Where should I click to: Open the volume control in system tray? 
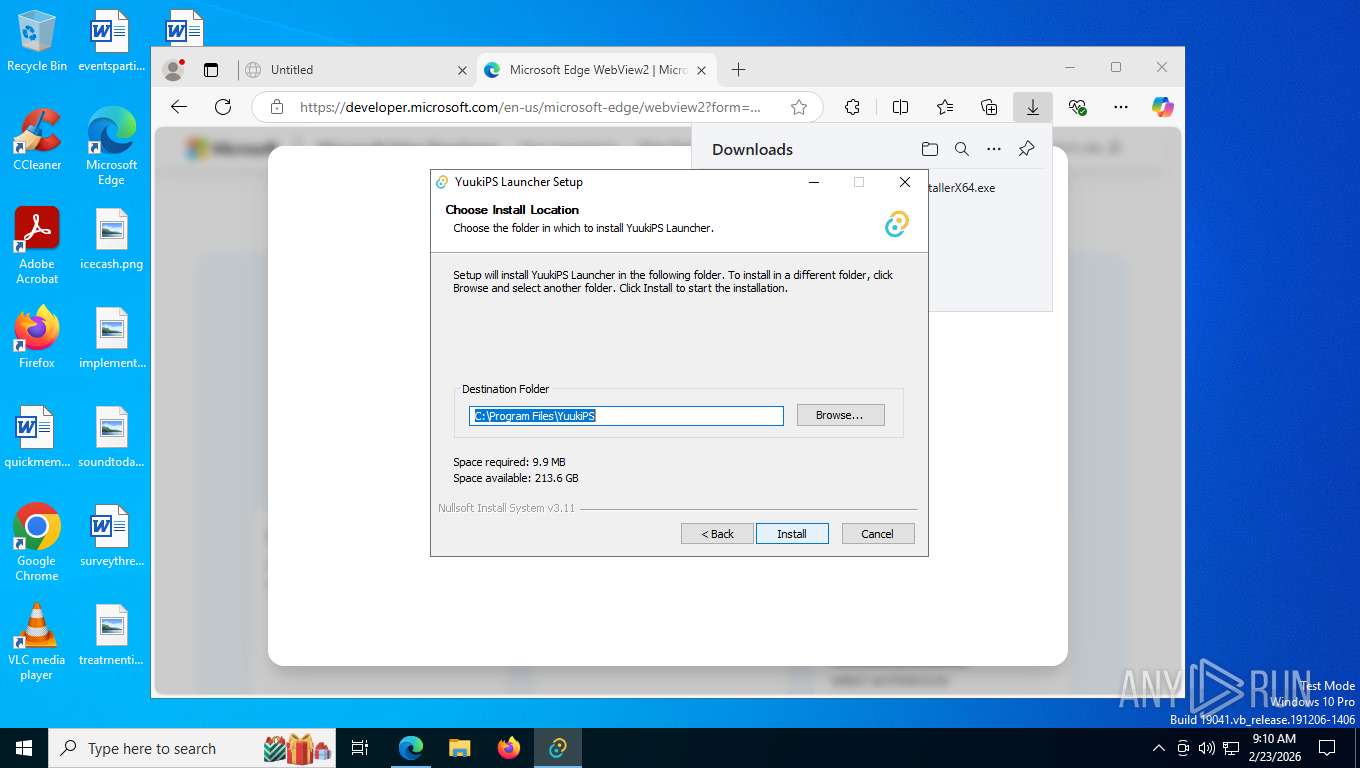[1206, 748]
